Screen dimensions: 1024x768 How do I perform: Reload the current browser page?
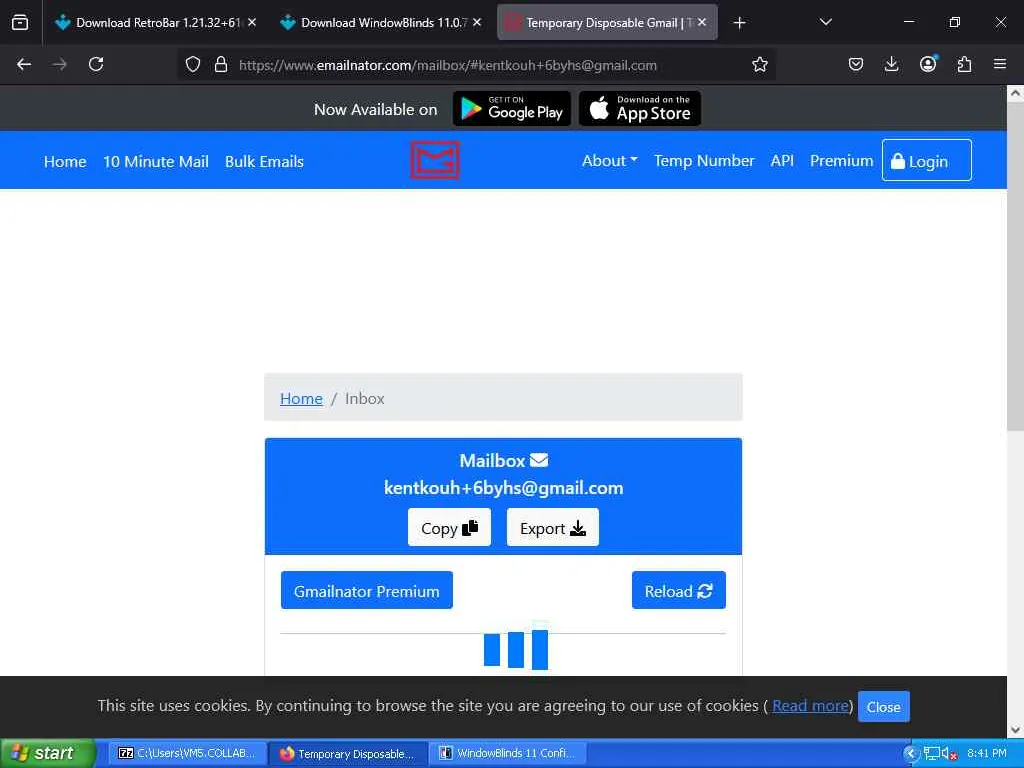tap(96, 64)
